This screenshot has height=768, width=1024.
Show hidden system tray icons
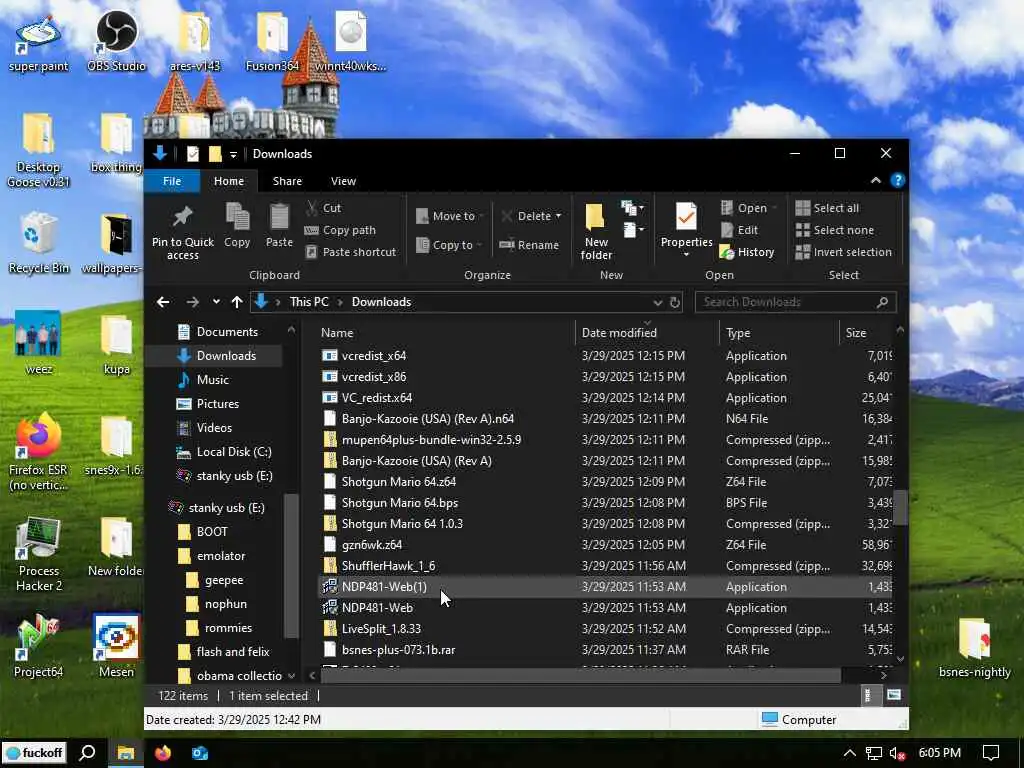[x=849, y=753]
